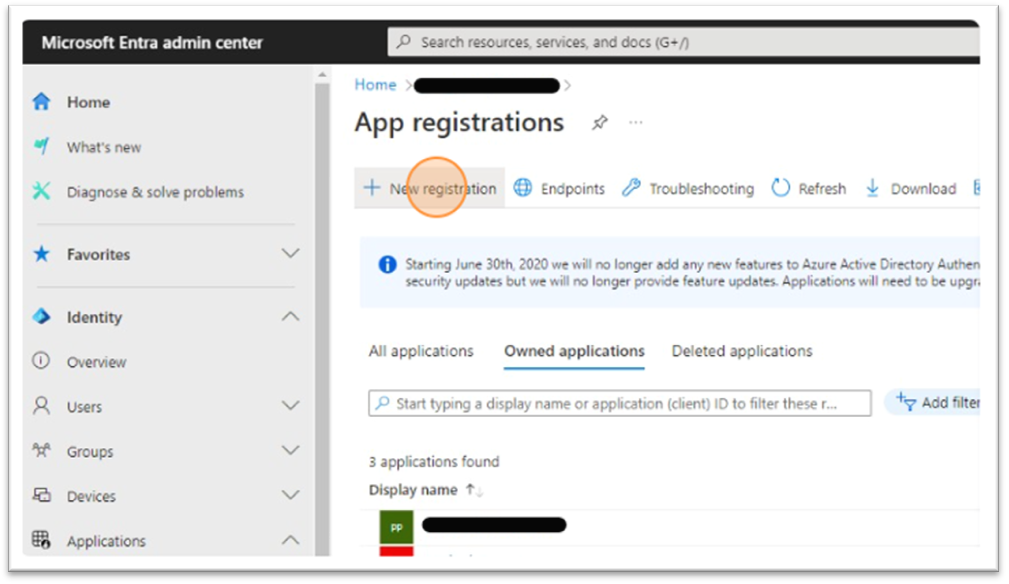The width and height of the screenshot is (1009, 584).
Task: Open the ellipsis menu next to title
Action: [x=635, y=123]
